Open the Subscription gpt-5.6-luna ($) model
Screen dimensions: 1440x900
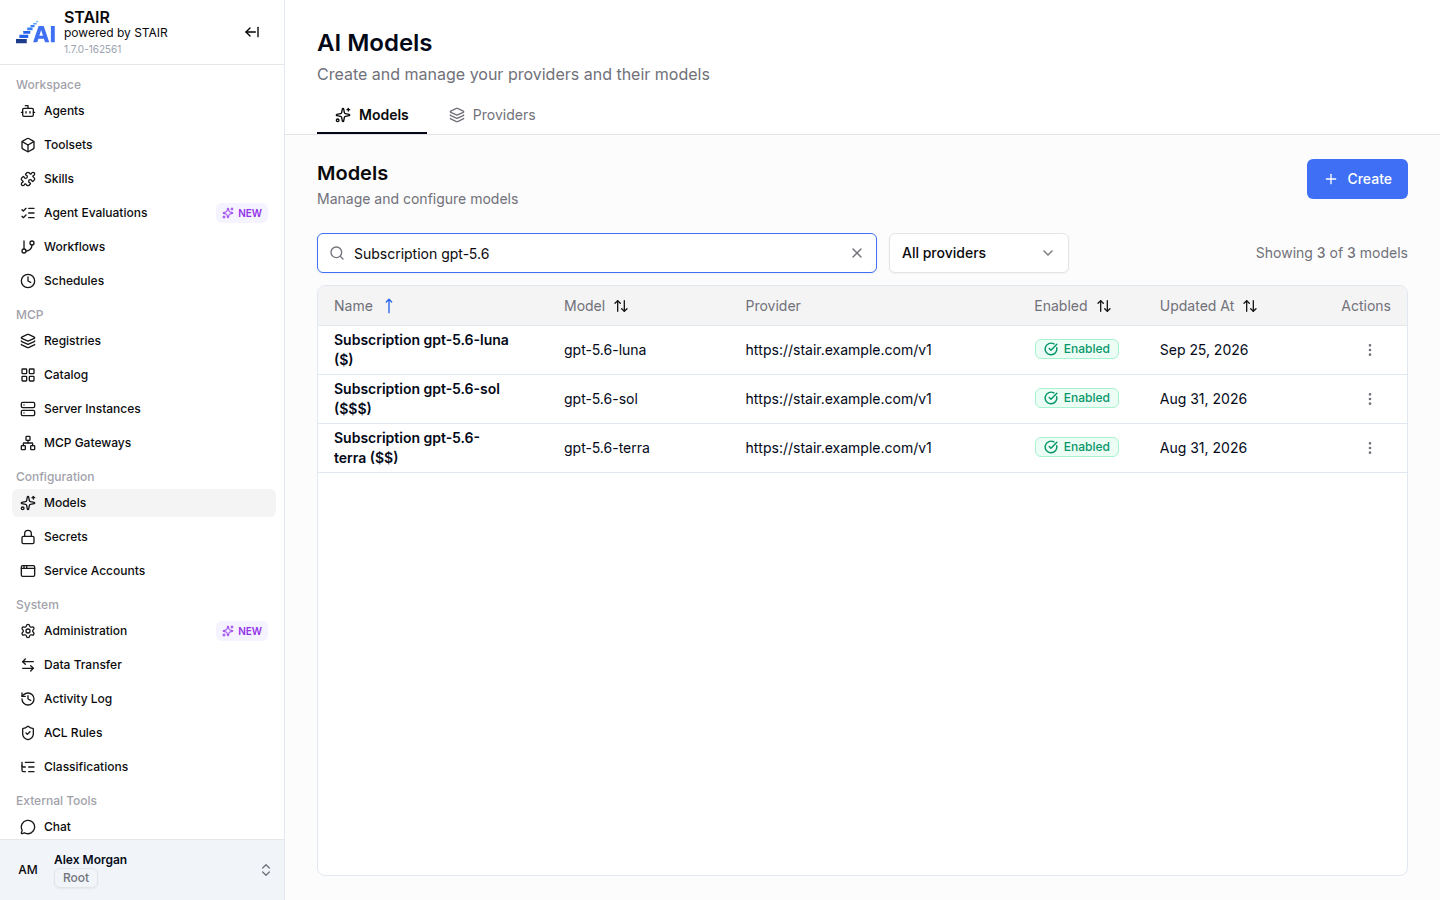(x=421, y=350)
